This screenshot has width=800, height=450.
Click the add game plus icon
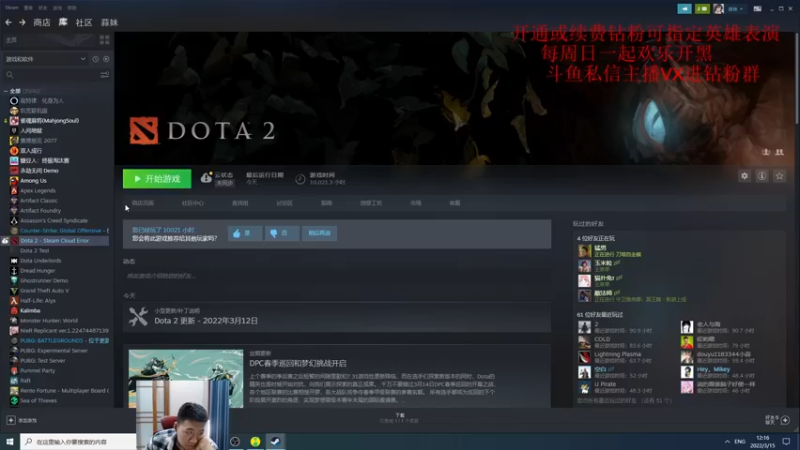pyautogui.click(x=11, y=420)
